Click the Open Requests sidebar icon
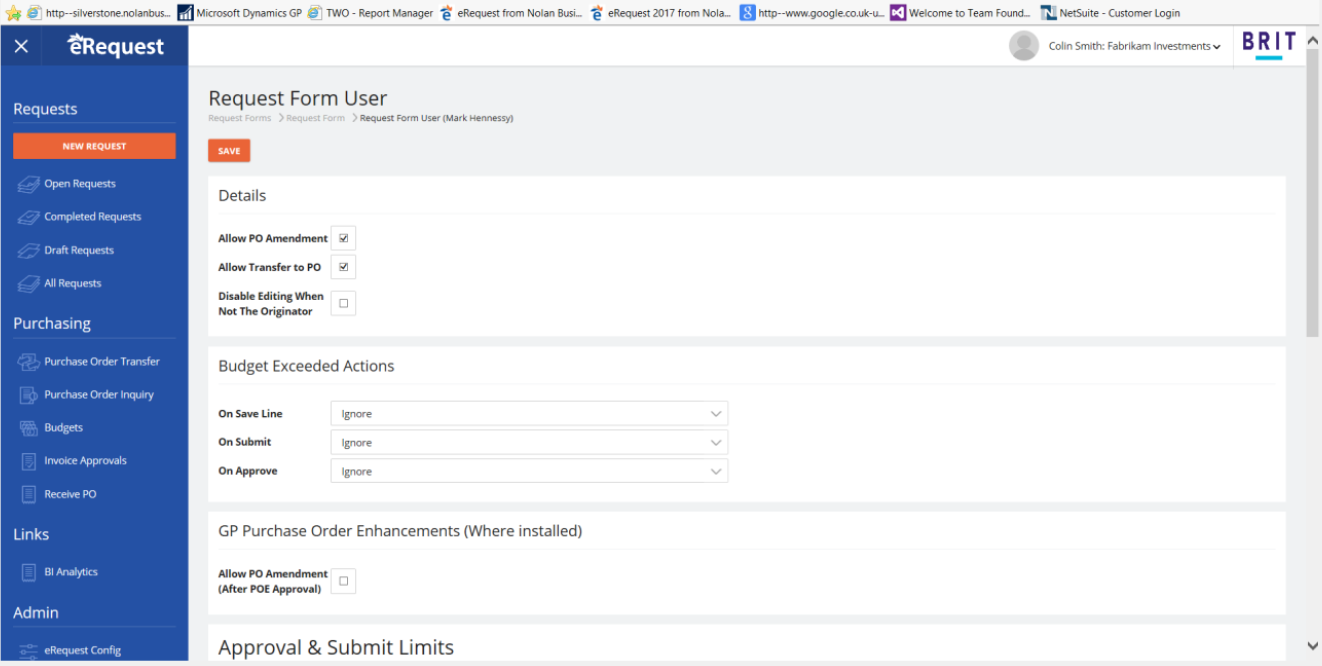 coord(28,184)
